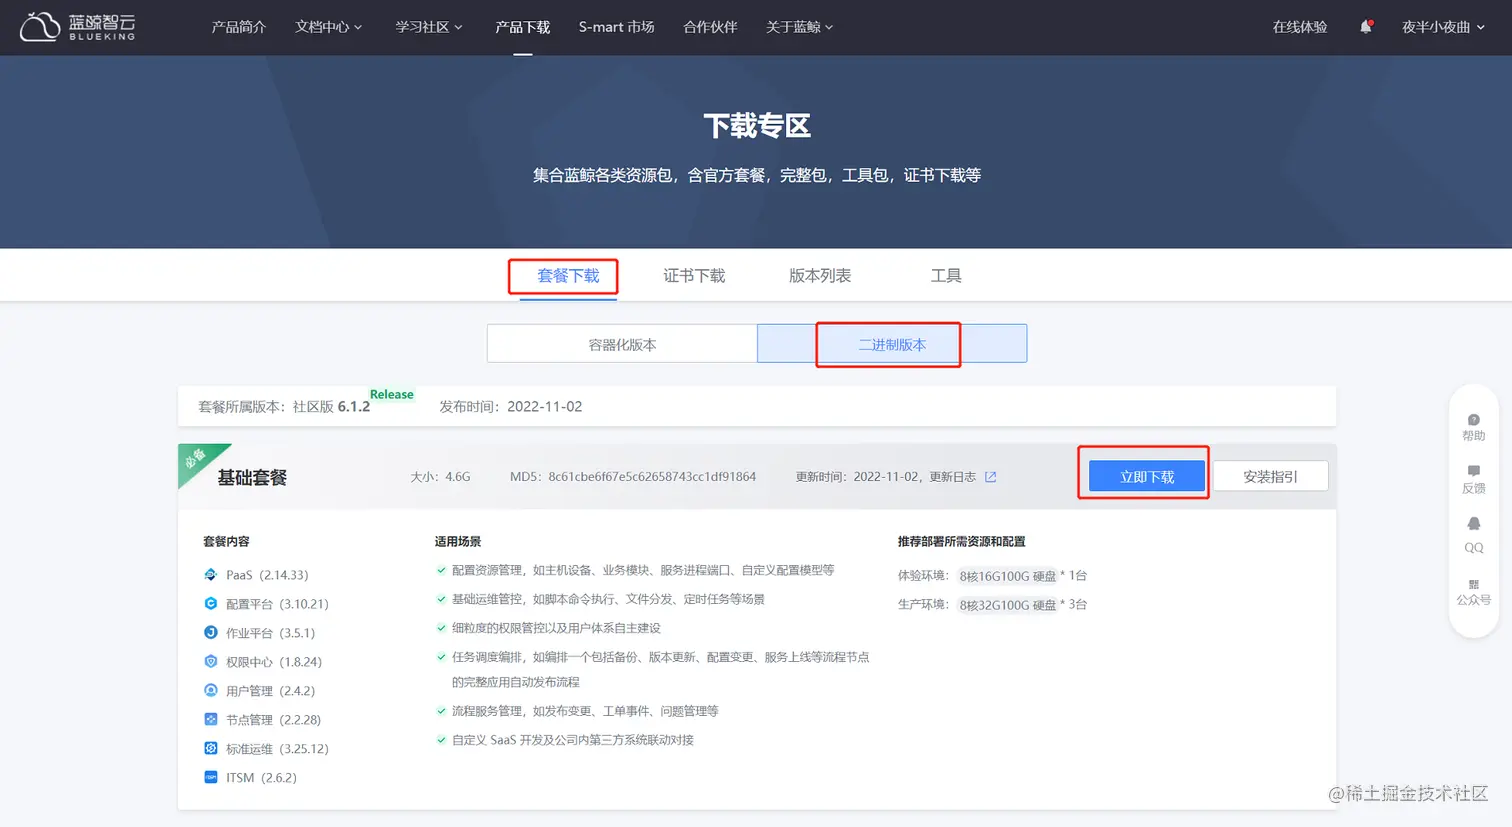Click the BlueKing cloud logo
The image size is (1512, 827).
click(x=77, y=27)
